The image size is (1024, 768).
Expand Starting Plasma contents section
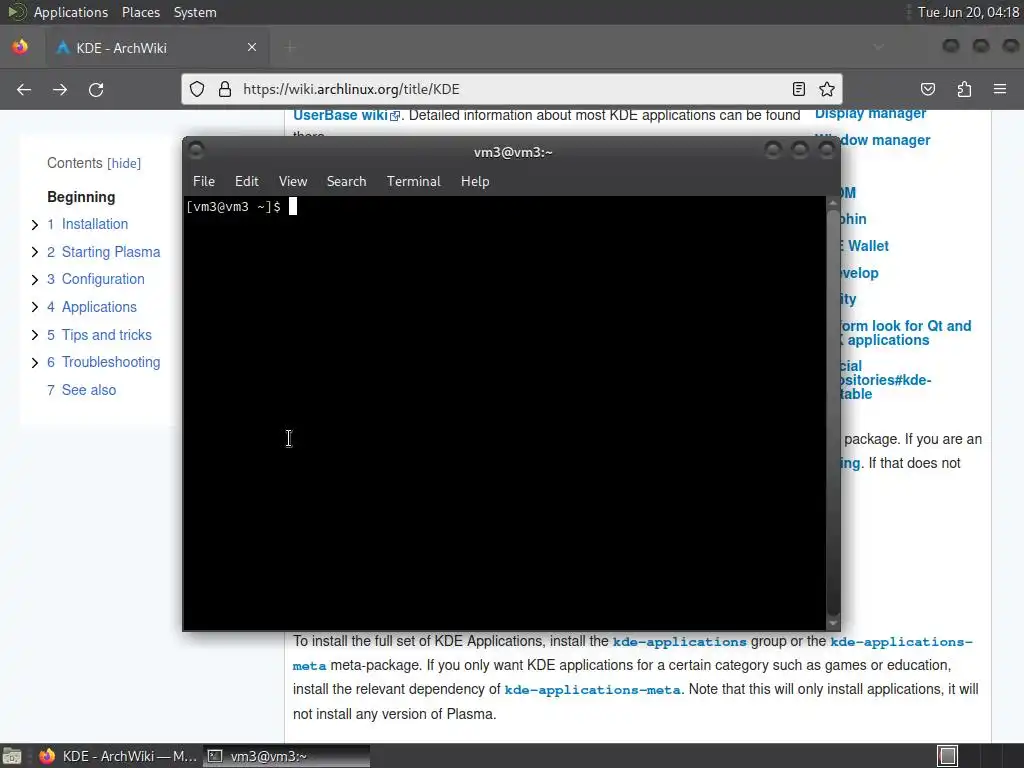[35, 252]
